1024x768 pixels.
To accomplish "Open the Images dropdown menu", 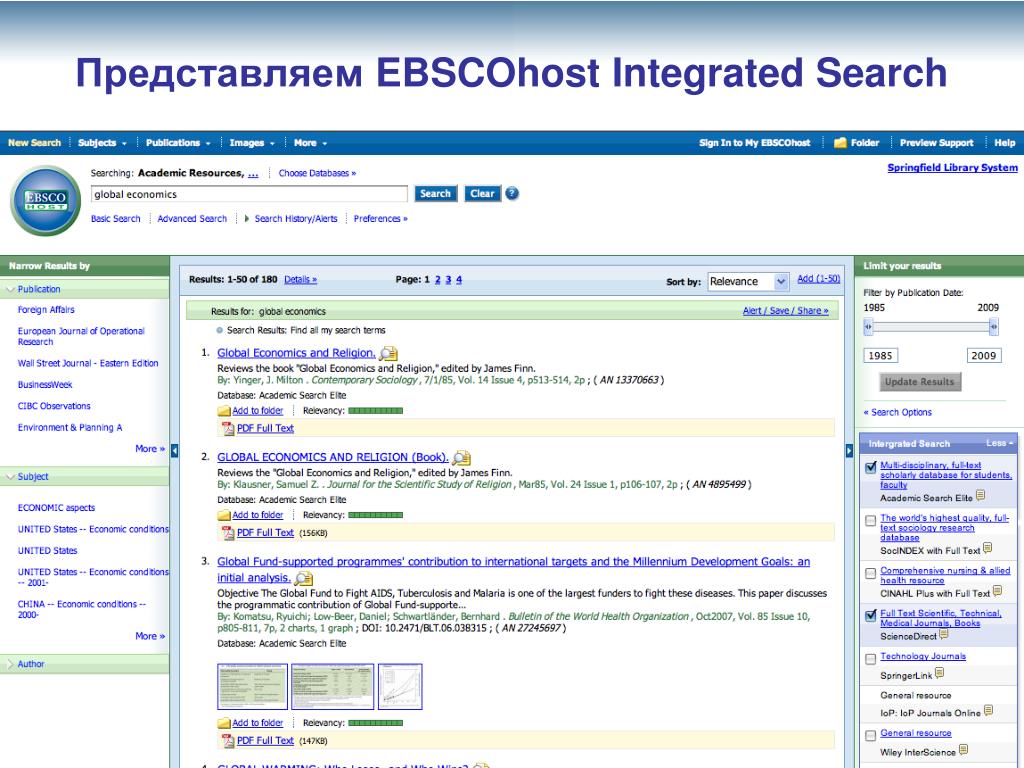I will [x=252, y=143].
